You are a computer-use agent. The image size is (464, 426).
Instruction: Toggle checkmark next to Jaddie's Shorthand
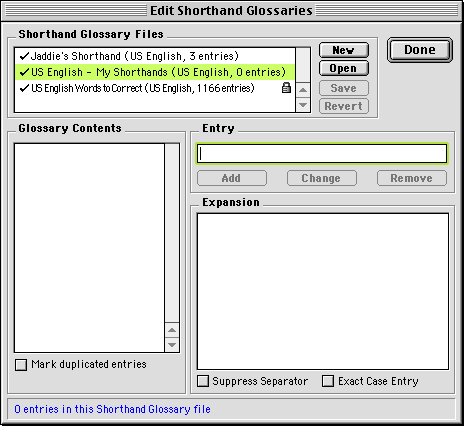point(24,56)
